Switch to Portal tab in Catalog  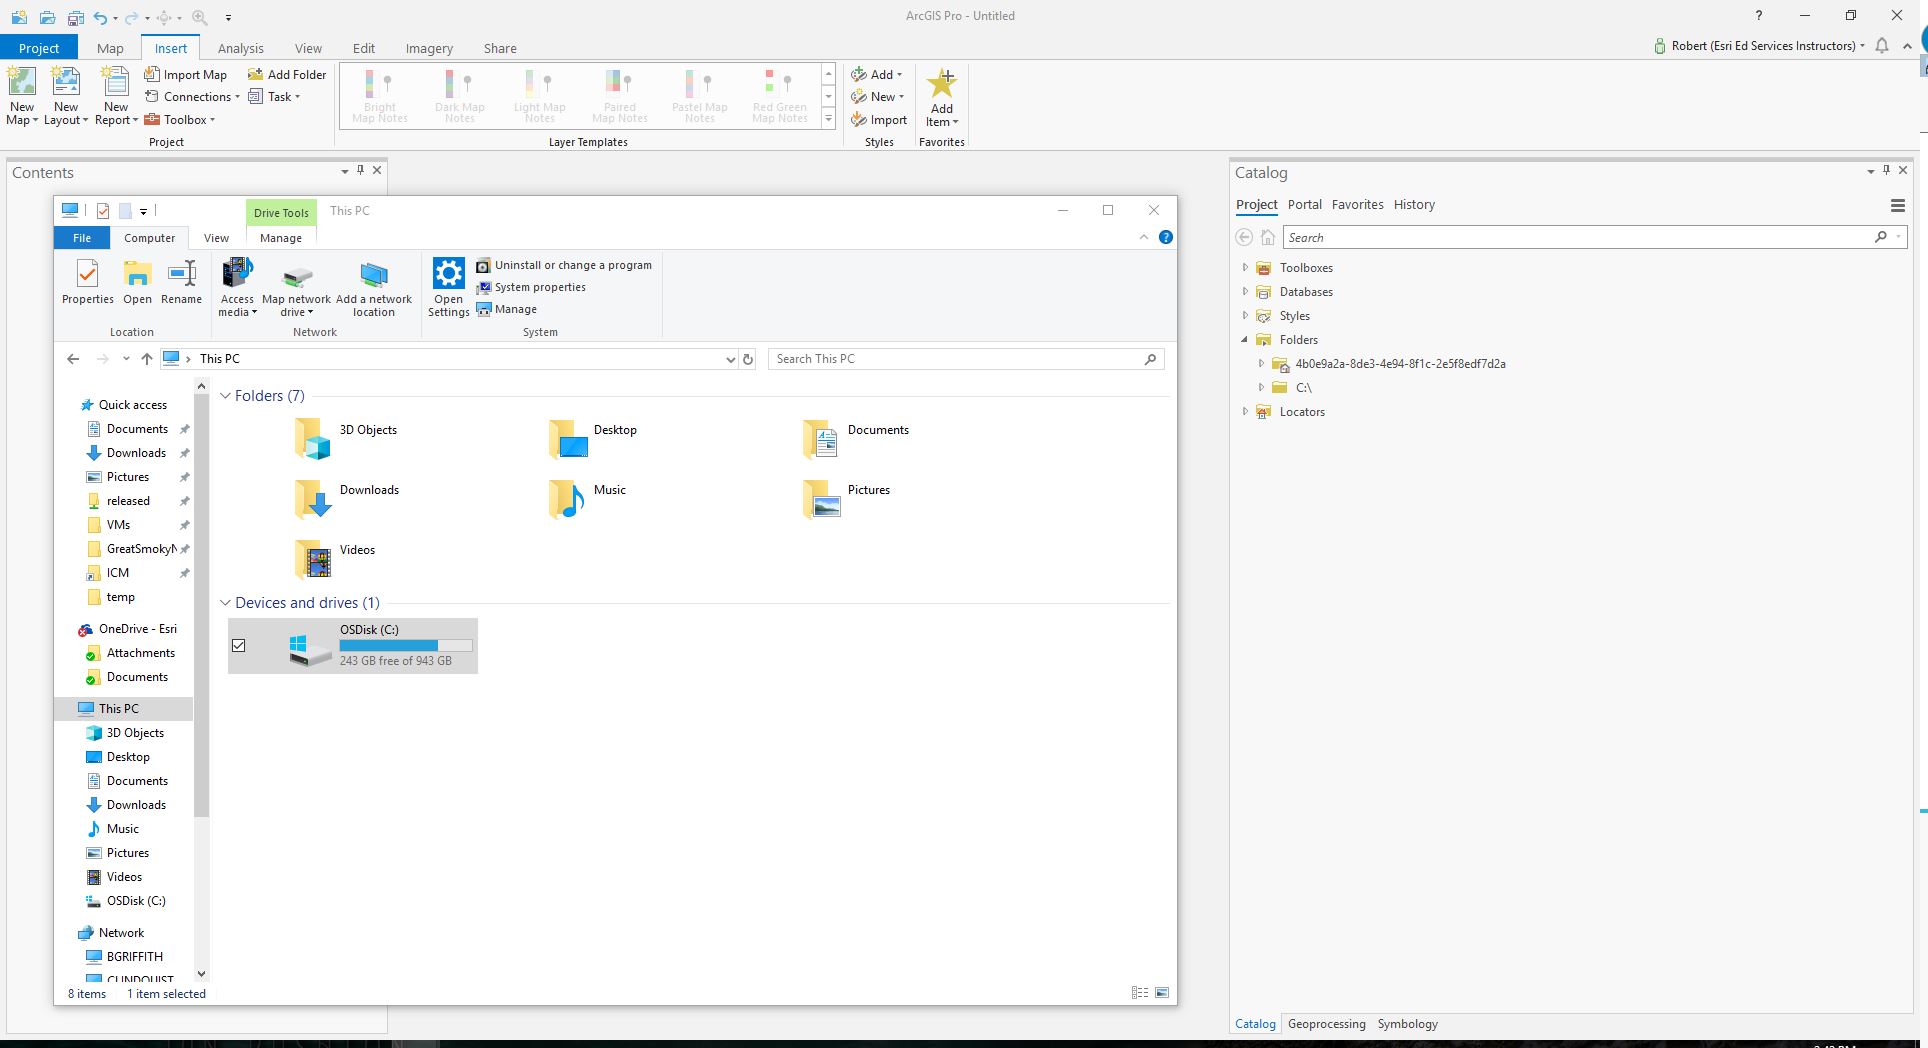coord(1304,205)
